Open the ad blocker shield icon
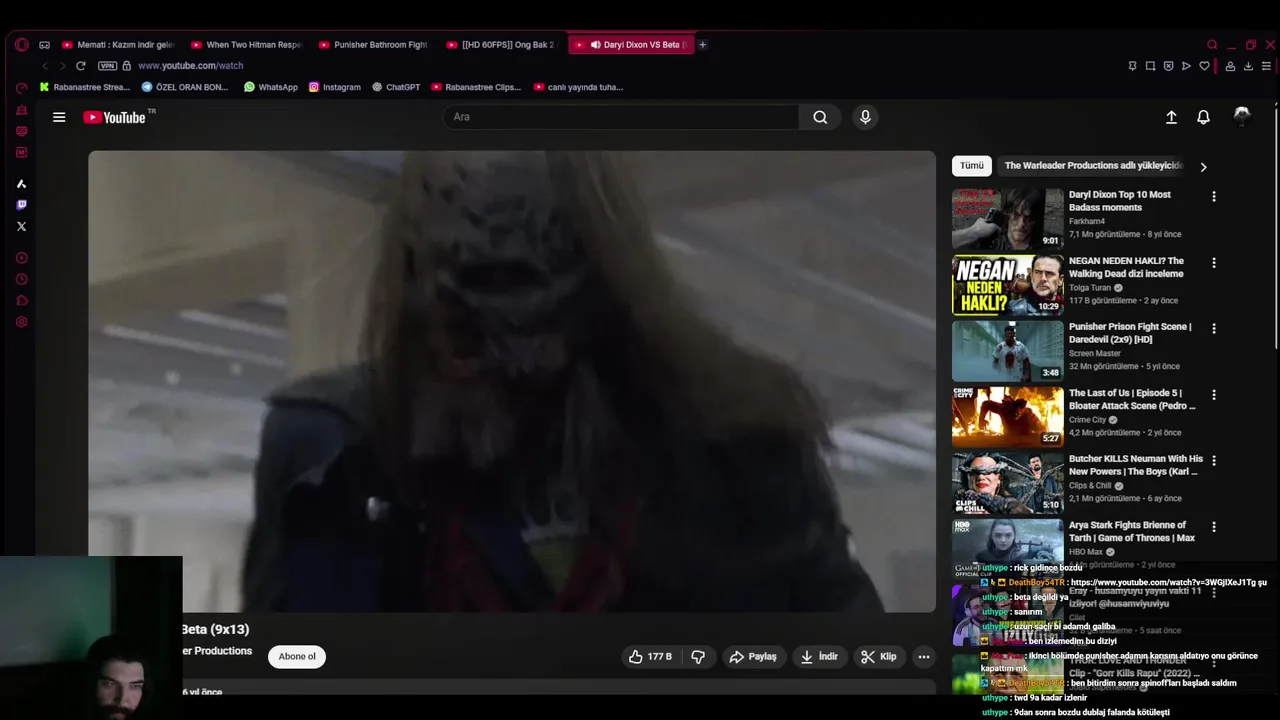The width and height of the screenshot is (1280, 720). [1168, 66]
